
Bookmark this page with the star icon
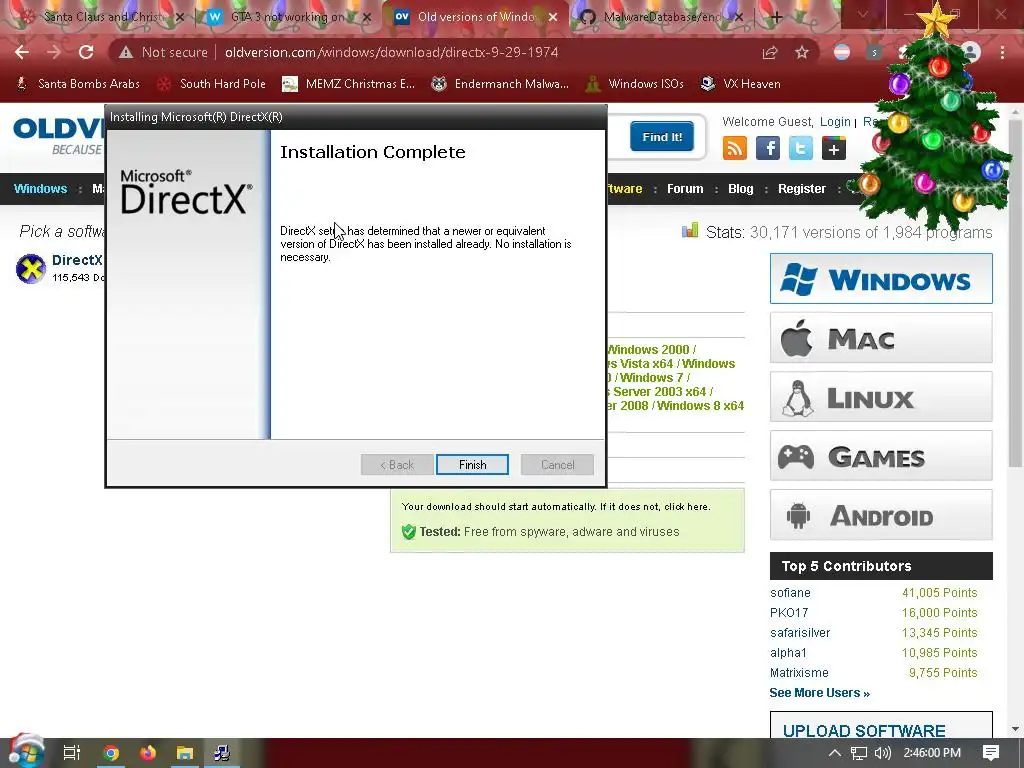802,52
